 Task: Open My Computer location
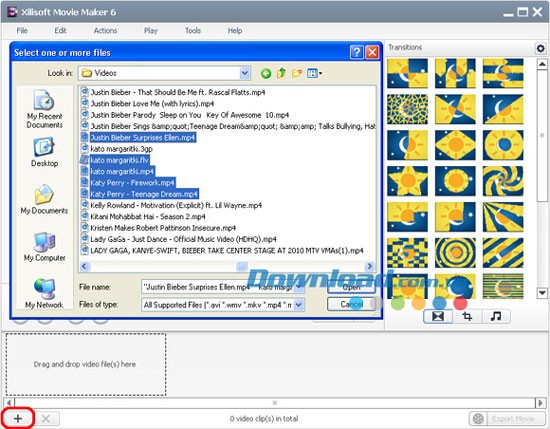(45, 247)
